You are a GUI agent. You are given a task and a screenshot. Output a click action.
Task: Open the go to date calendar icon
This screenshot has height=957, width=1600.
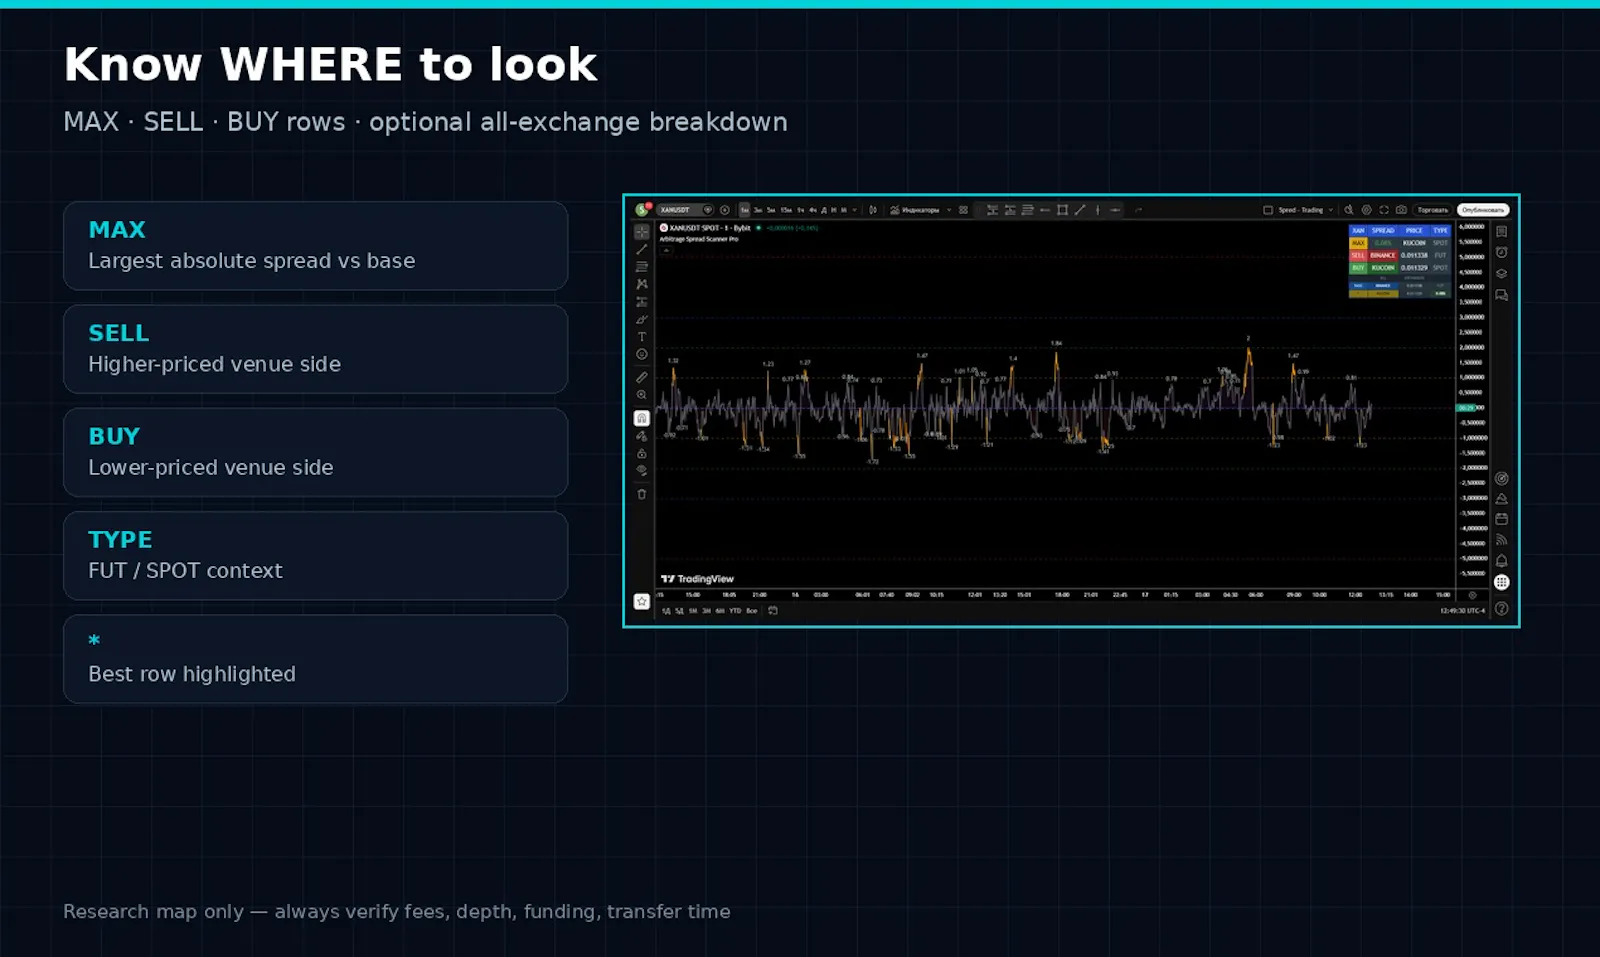coord(773,610)
